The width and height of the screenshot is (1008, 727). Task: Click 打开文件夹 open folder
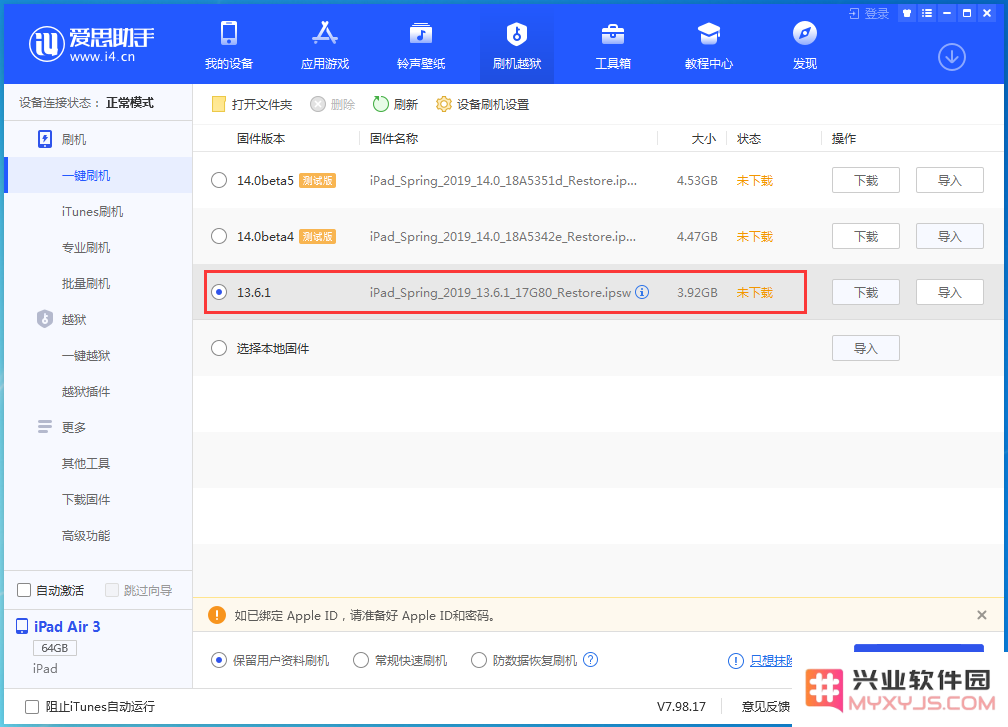(251, 104)
